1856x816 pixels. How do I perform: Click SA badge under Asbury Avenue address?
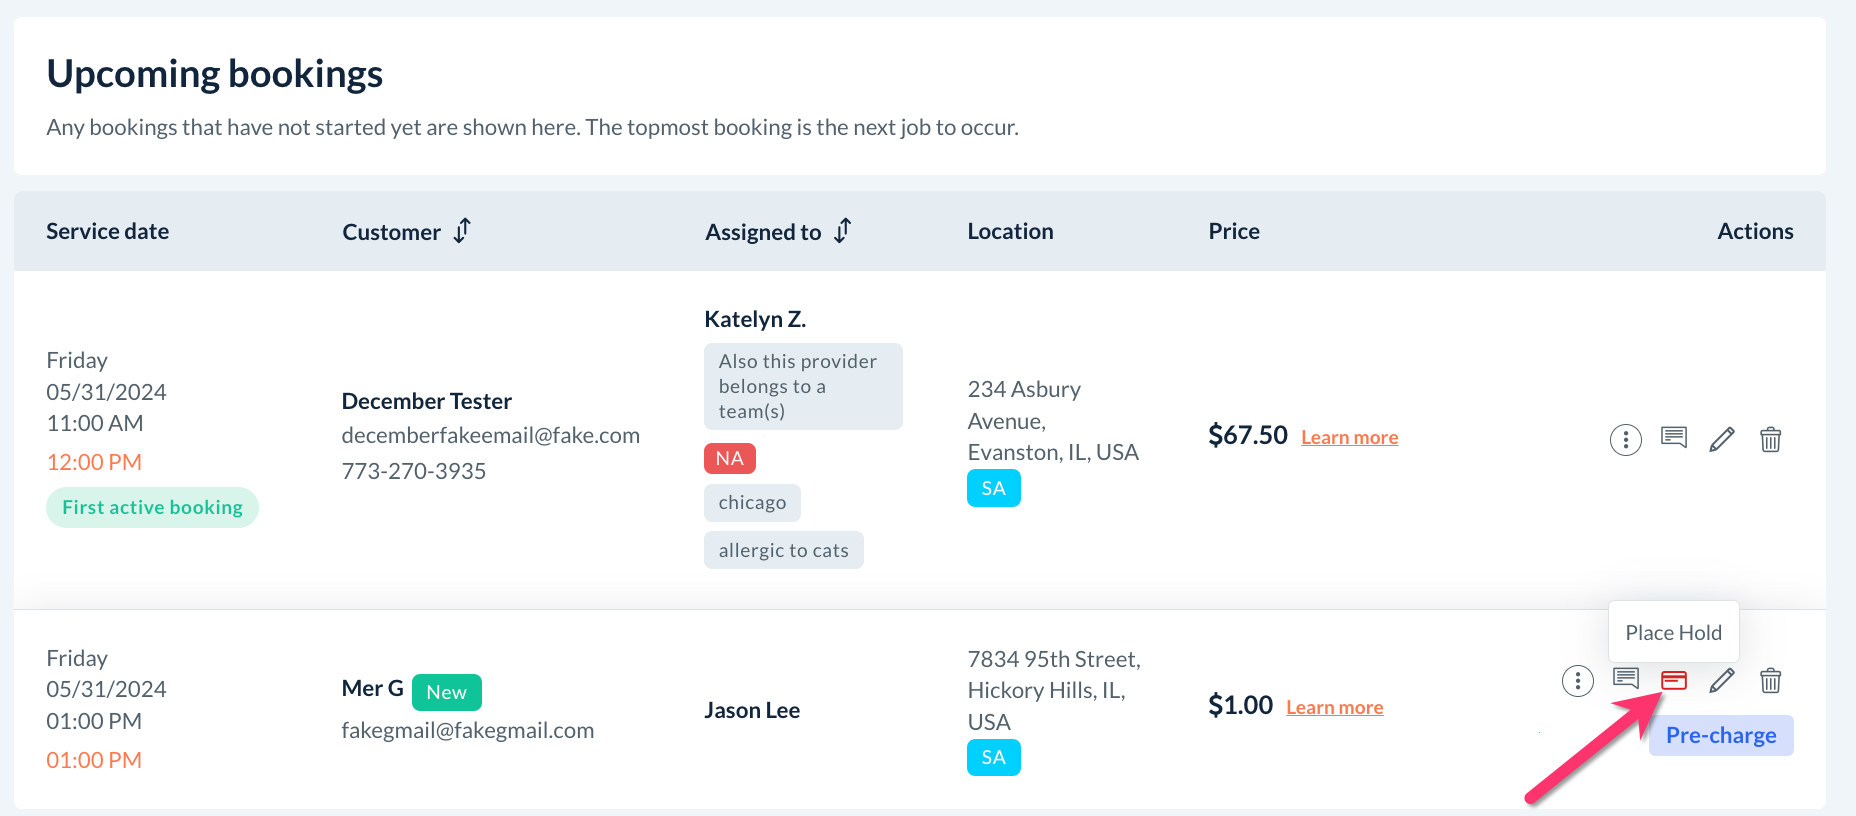click(x=993, y=488)
